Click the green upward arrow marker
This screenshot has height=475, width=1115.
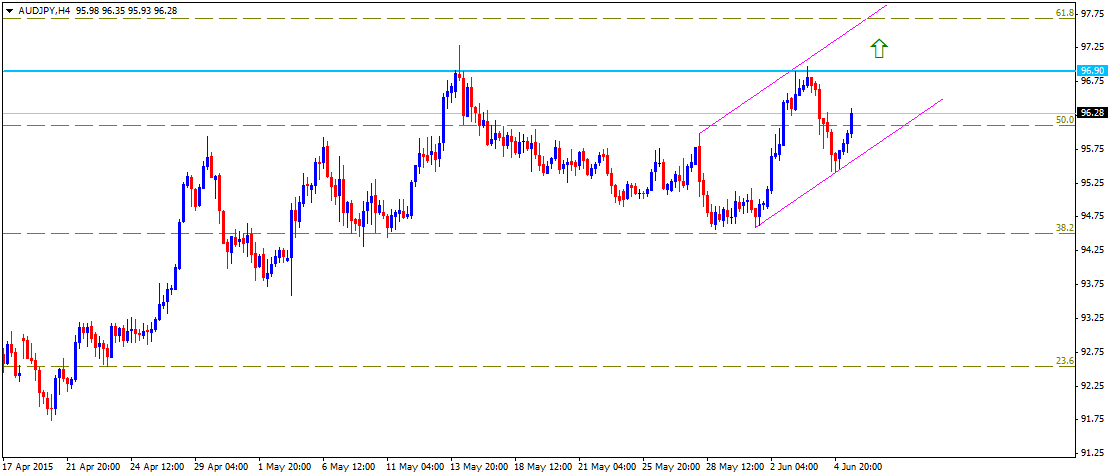point(878,47)
